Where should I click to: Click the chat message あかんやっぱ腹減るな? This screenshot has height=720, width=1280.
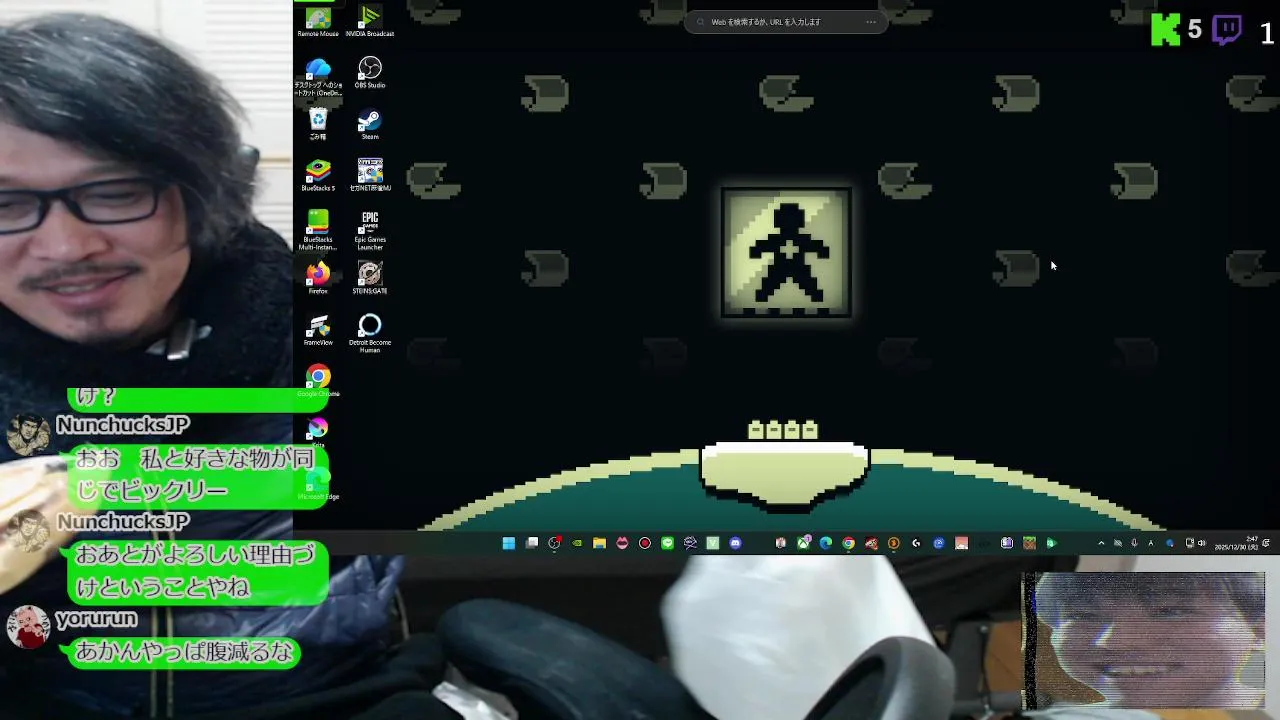tap(185, 653)
